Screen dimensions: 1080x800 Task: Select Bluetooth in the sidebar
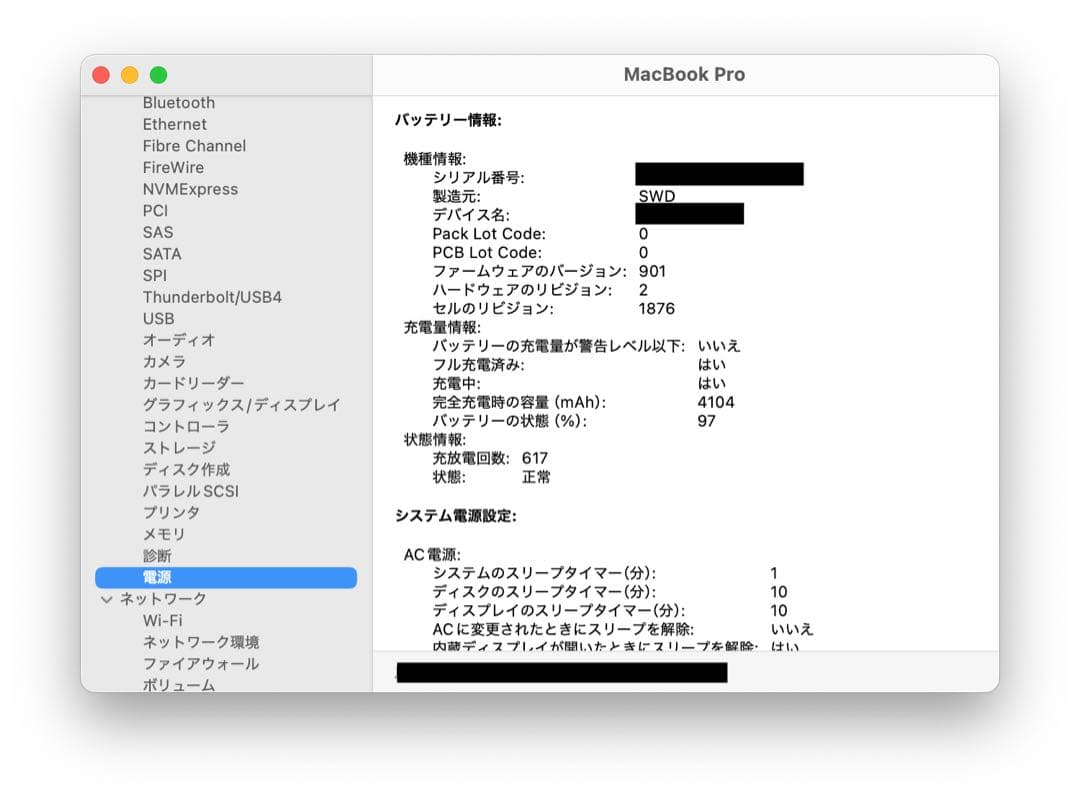click(x=178, y=102)
